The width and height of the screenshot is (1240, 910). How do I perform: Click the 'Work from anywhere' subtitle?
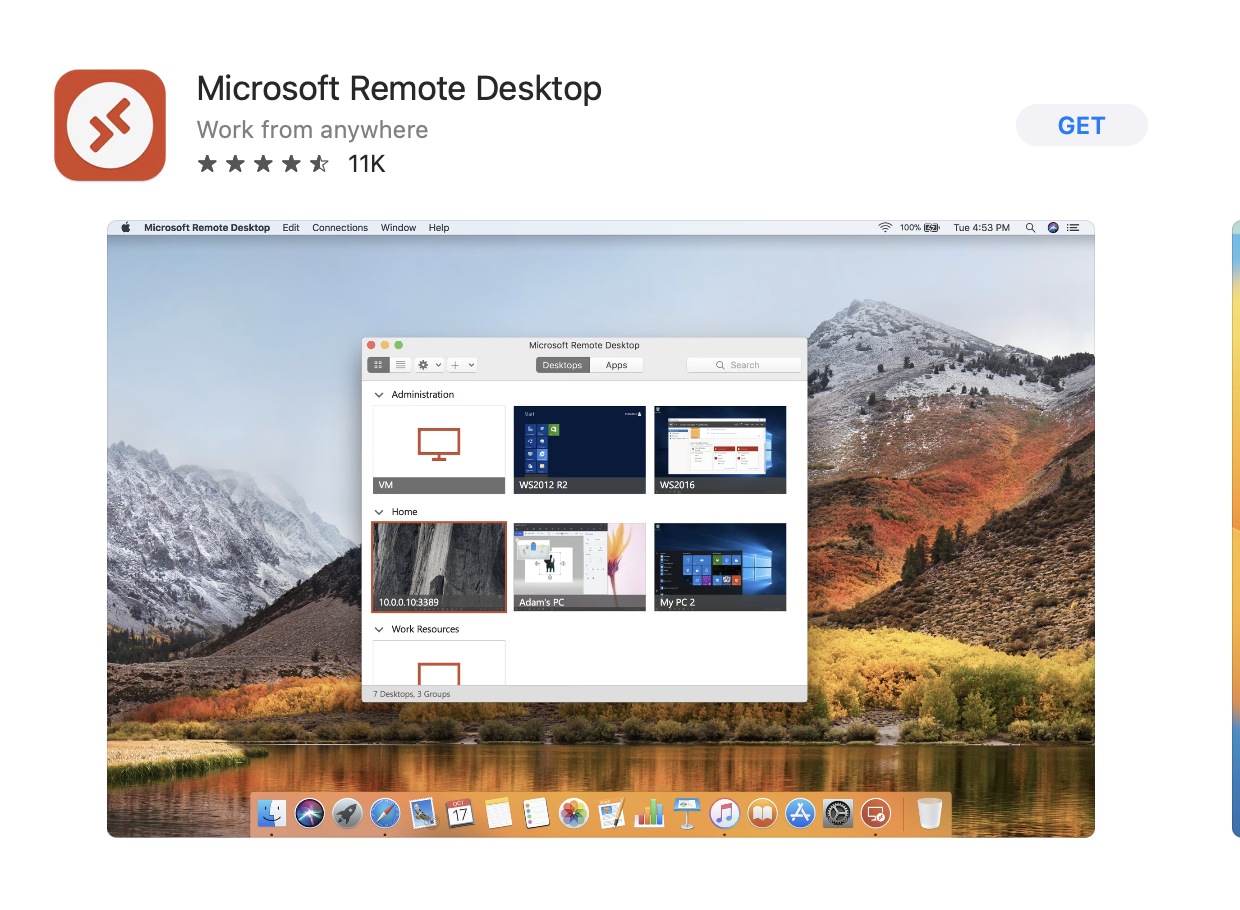coord(312,130)
